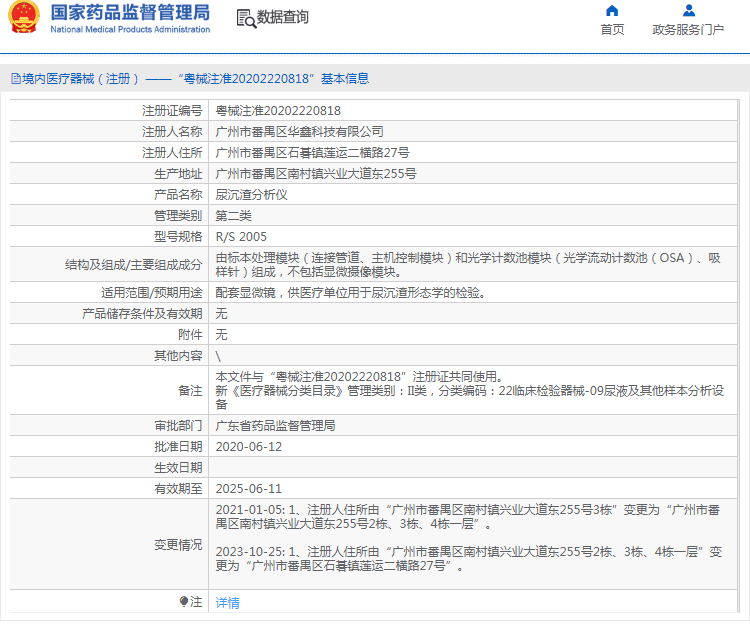Click intended use text 配套显微镜
The width and height of the screenshot is (750, 628).
point(350,293)
